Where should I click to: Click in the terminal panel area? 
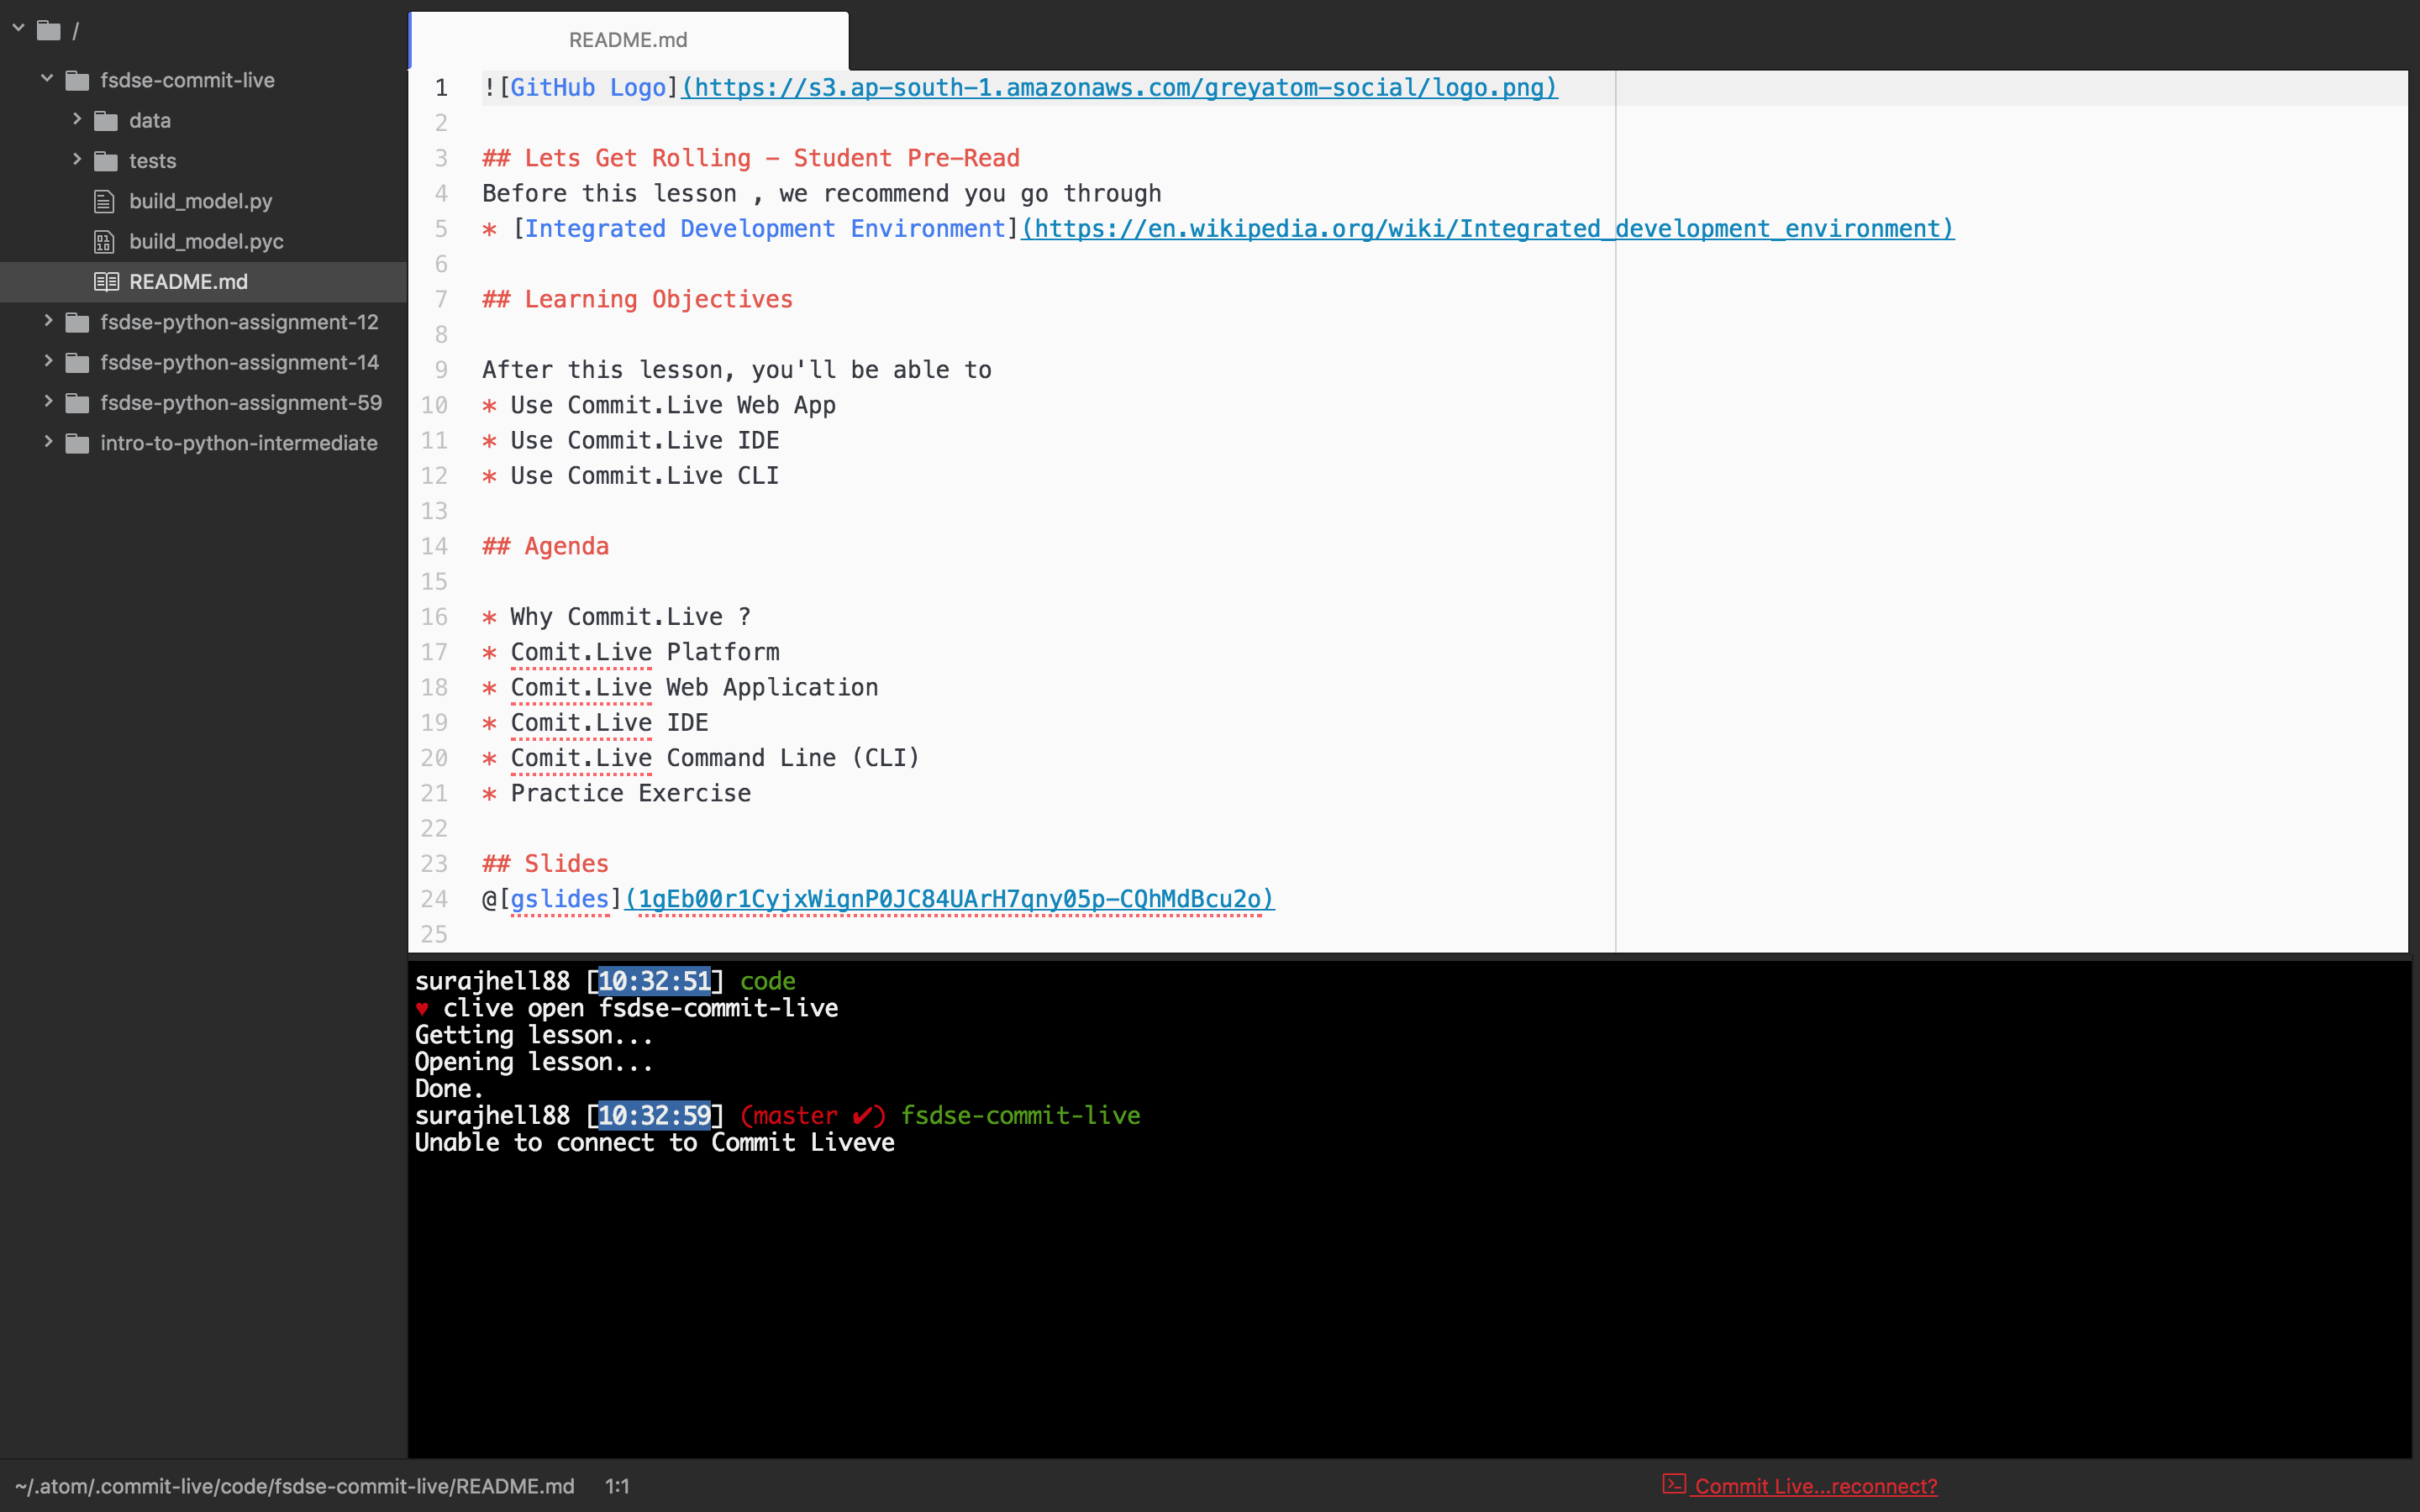1400,1300
